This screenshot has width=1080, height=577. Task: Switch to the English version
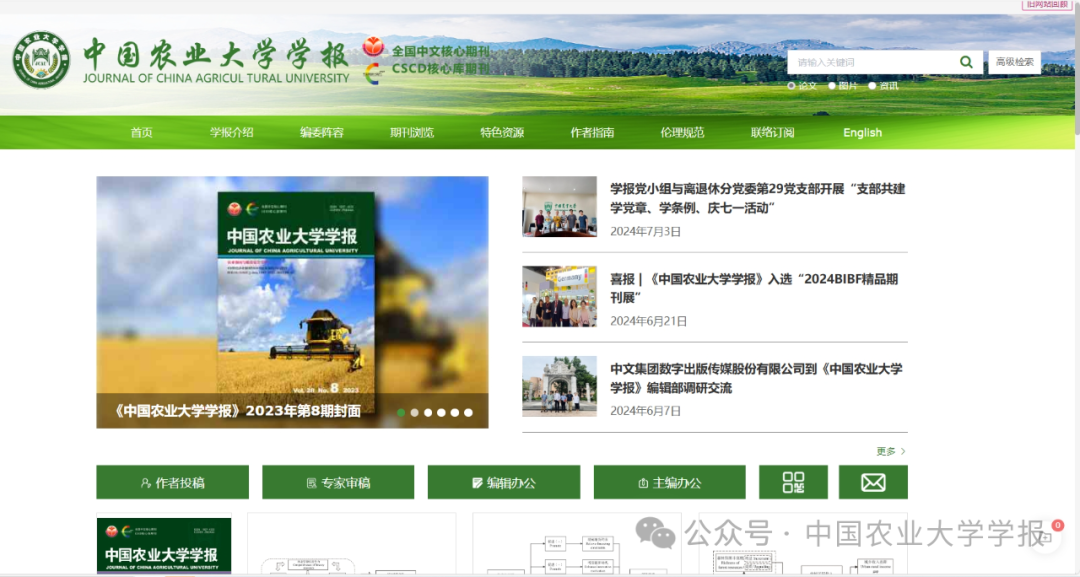[x=862, y=132]
